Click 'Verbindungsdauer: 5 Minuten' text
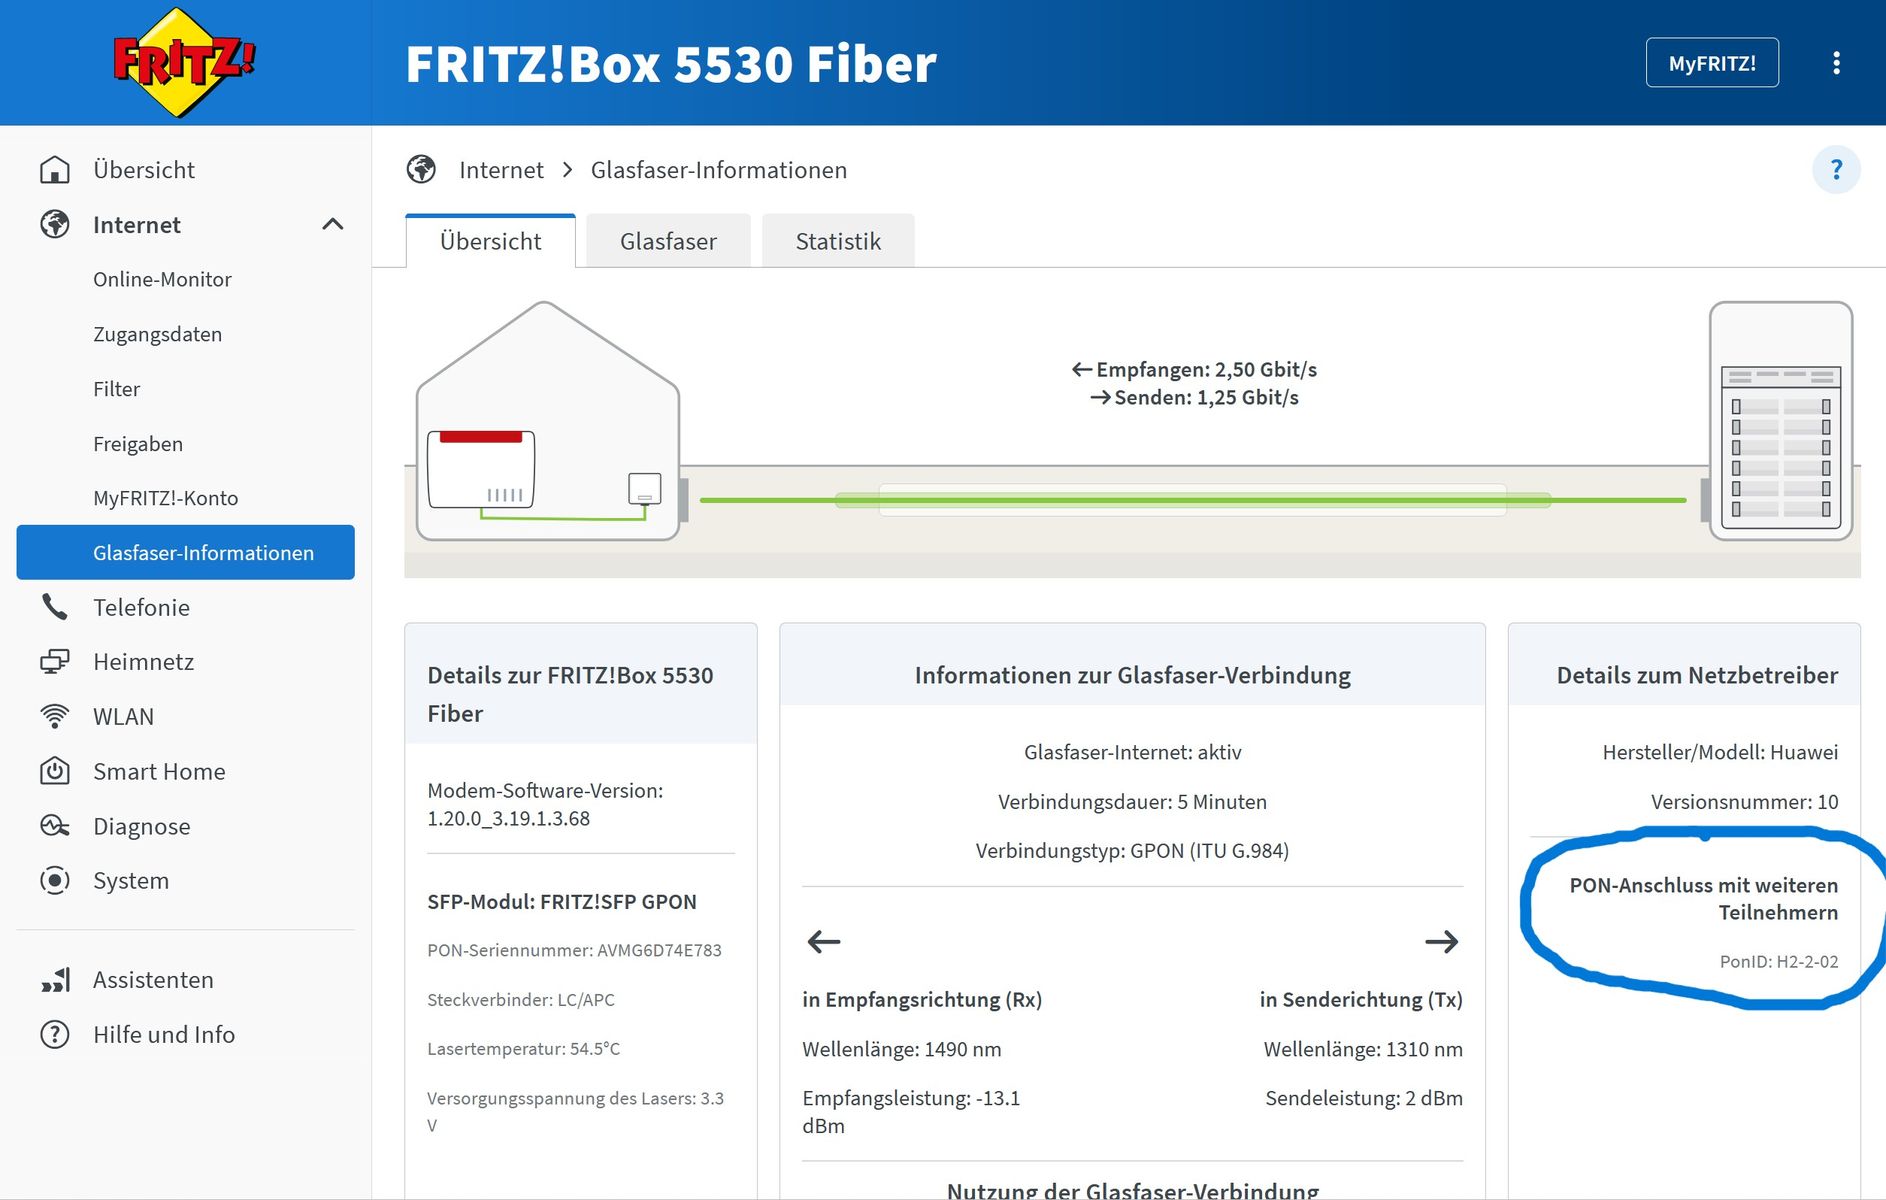This screenshot has width=1886, height=1200. tap(1132, 801)
